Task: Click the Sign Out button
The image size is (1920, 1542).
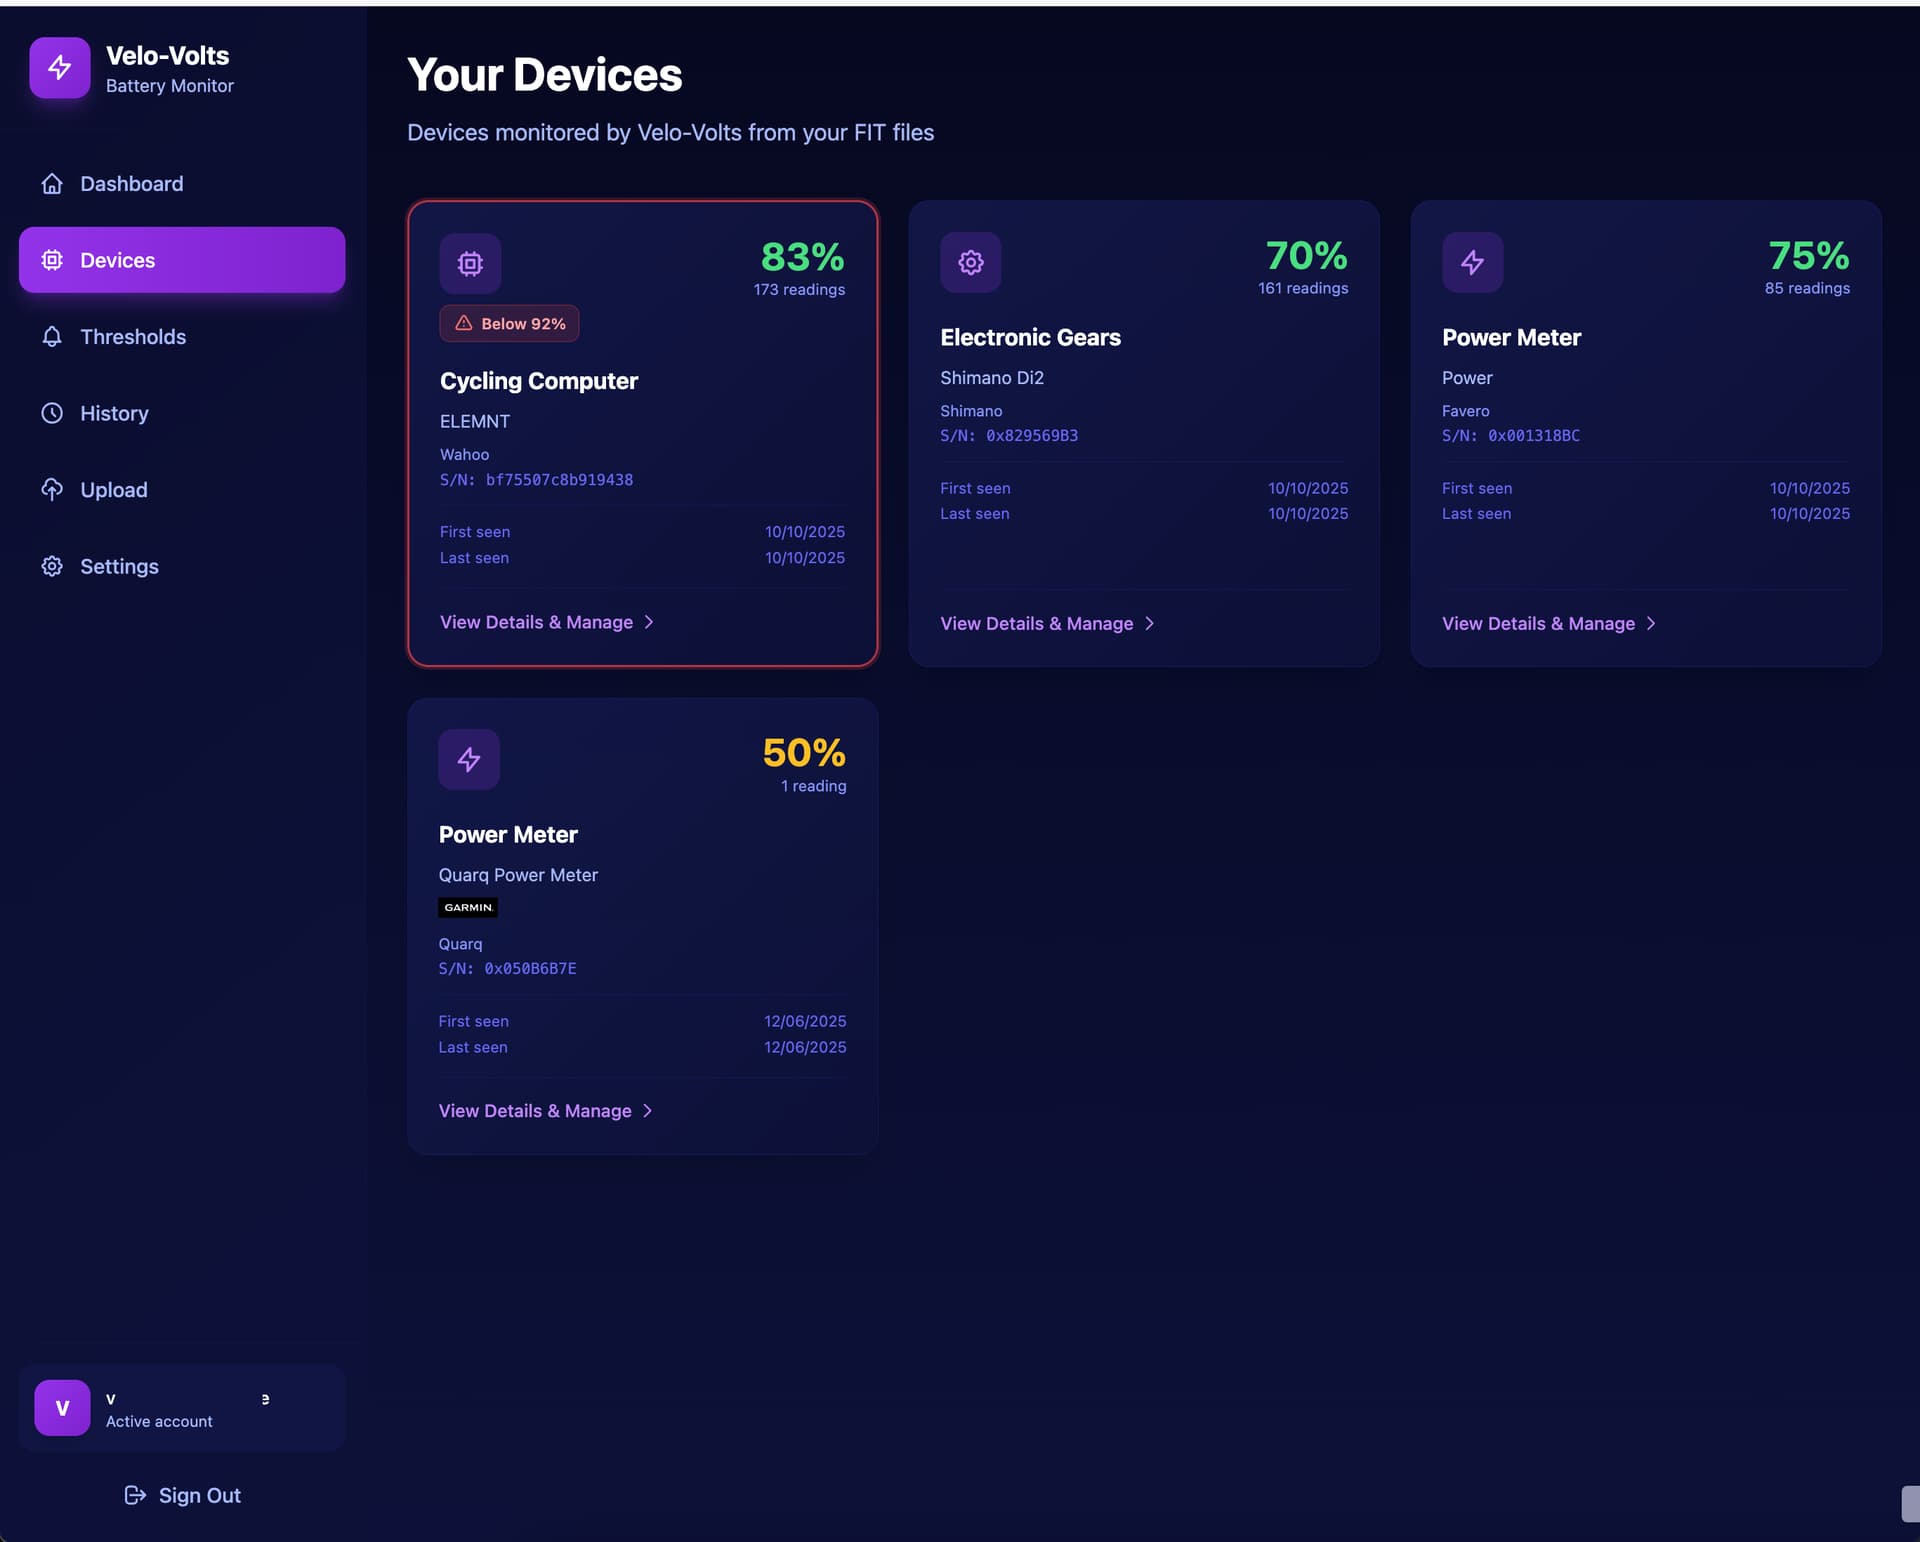Action: 182,1495
